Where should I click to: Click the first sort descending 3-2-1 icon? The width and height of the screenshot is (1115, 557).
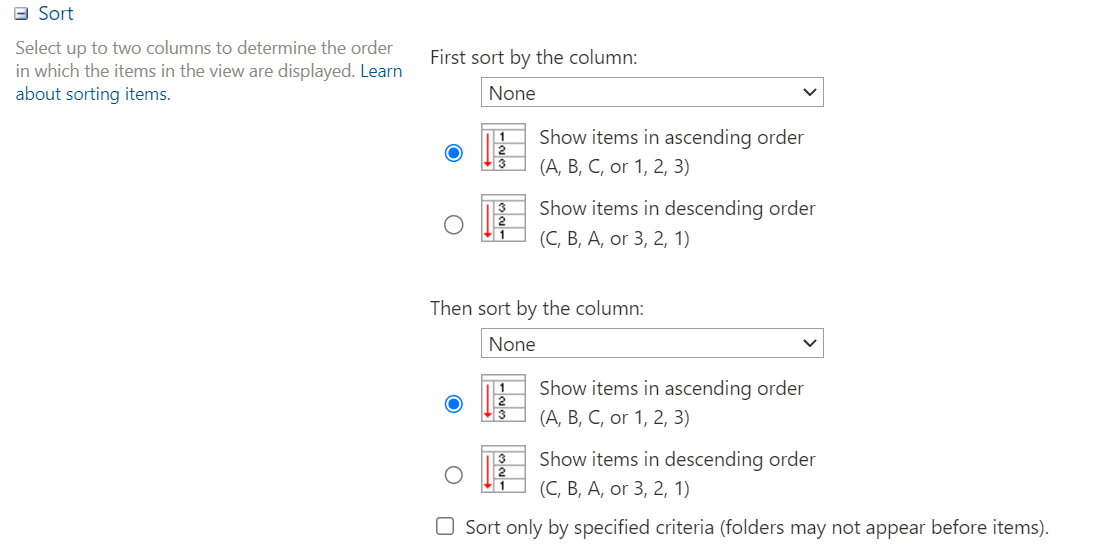pos(503,220)
